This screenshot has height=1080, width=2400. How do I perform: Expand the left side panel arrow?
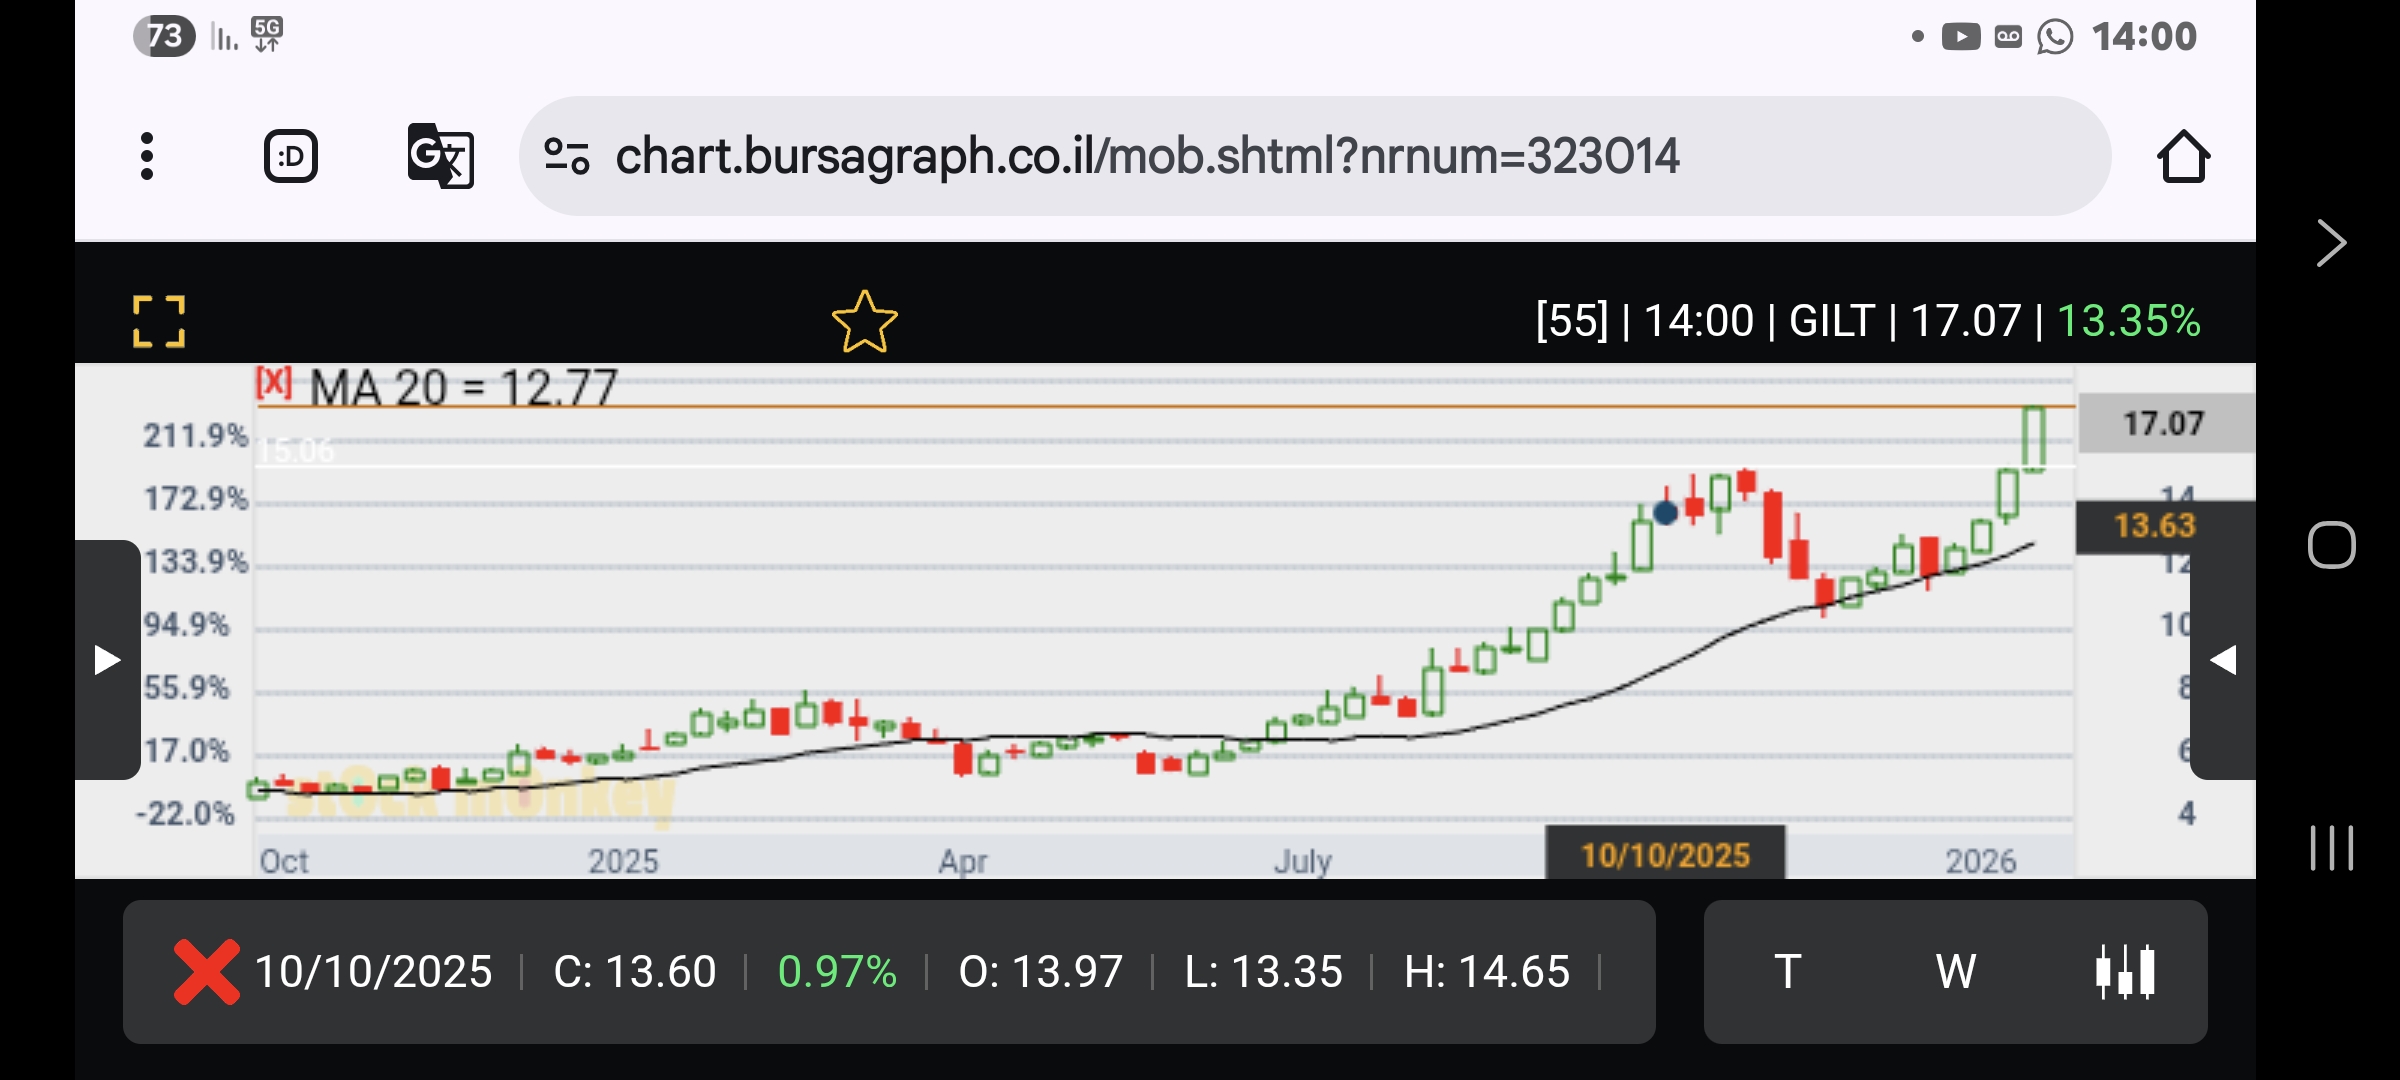[x=107, y=660]
